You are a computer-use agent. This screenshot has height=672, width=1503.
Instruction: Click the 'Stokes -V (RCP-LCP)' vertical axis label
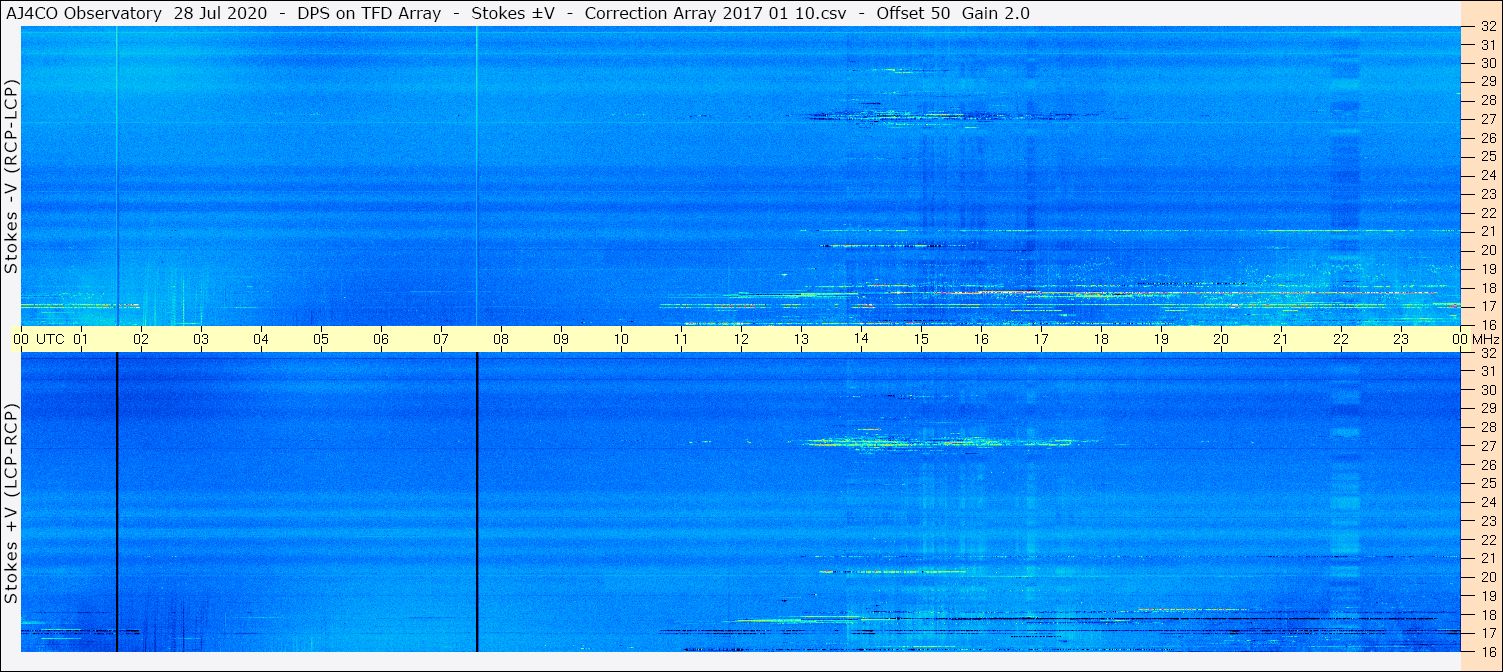[x=12, y=176]
